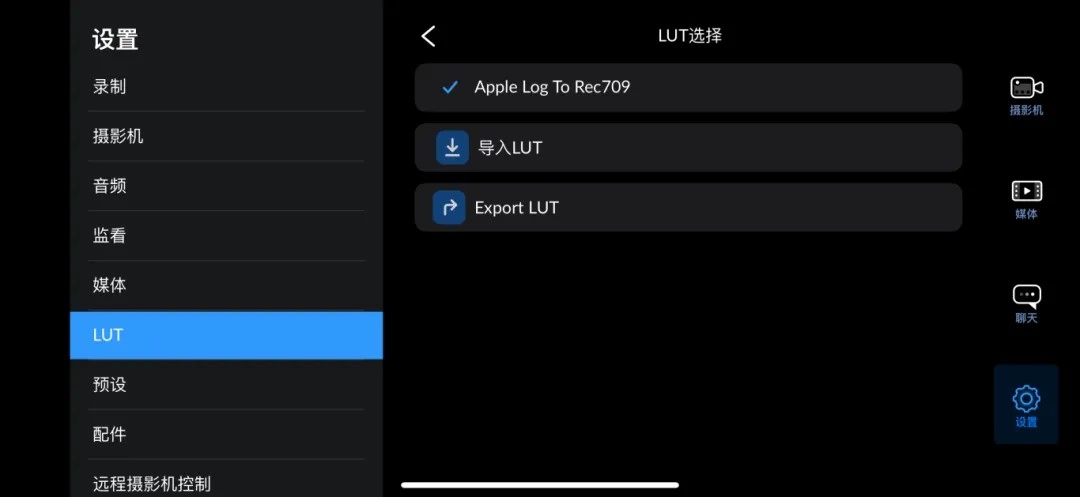Image resolution: width=1080 pixels, height=497 pixels.
Task: Select the highlighted LUT sidebar item
Action: tap(226, 335)
